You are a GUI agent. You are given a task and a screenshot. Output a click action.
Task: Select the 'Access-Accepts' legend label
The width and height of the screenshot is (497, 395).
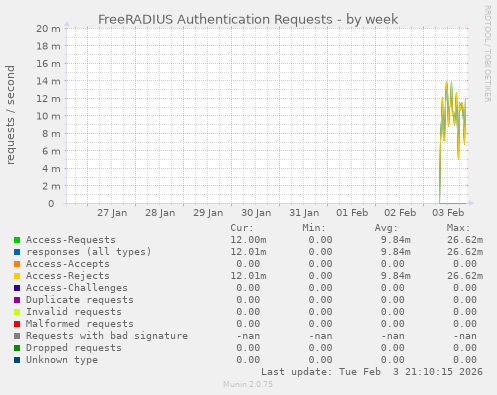pyautogui.click(x=68, y=264)
